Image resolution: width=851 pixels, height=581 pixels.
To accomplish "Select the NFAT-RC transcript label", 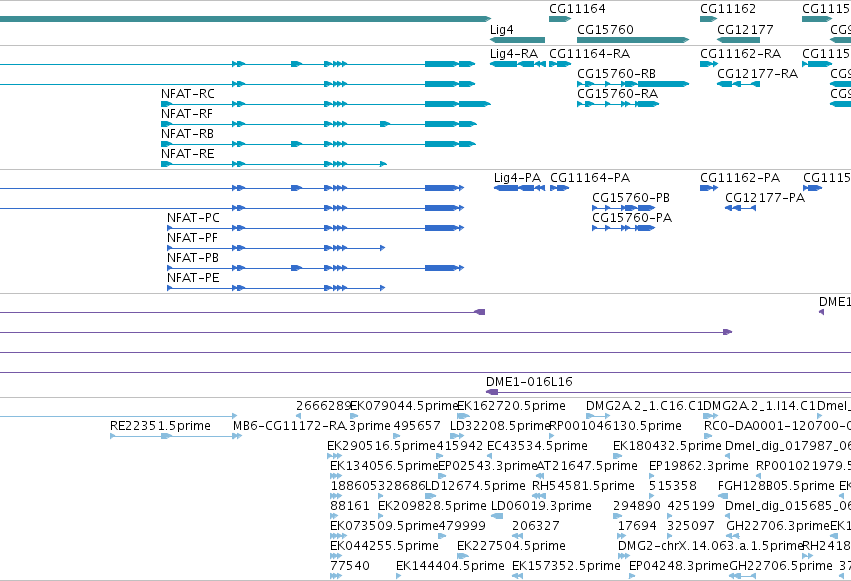I will 188,93.
